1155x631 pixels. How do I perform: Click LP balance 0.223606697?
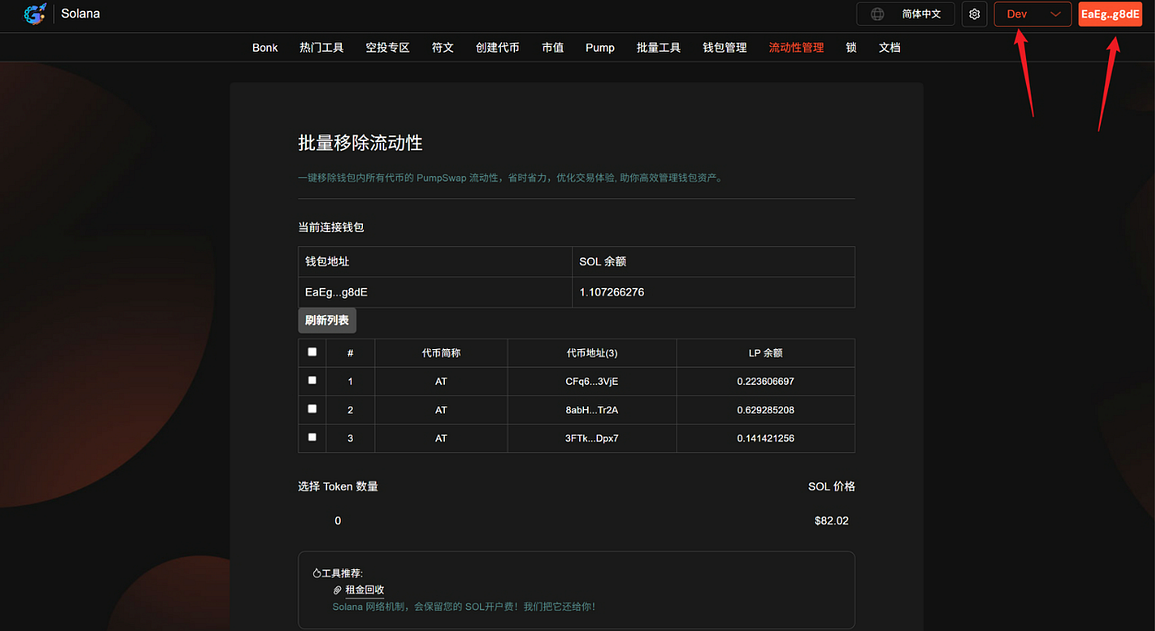(765, 381)
